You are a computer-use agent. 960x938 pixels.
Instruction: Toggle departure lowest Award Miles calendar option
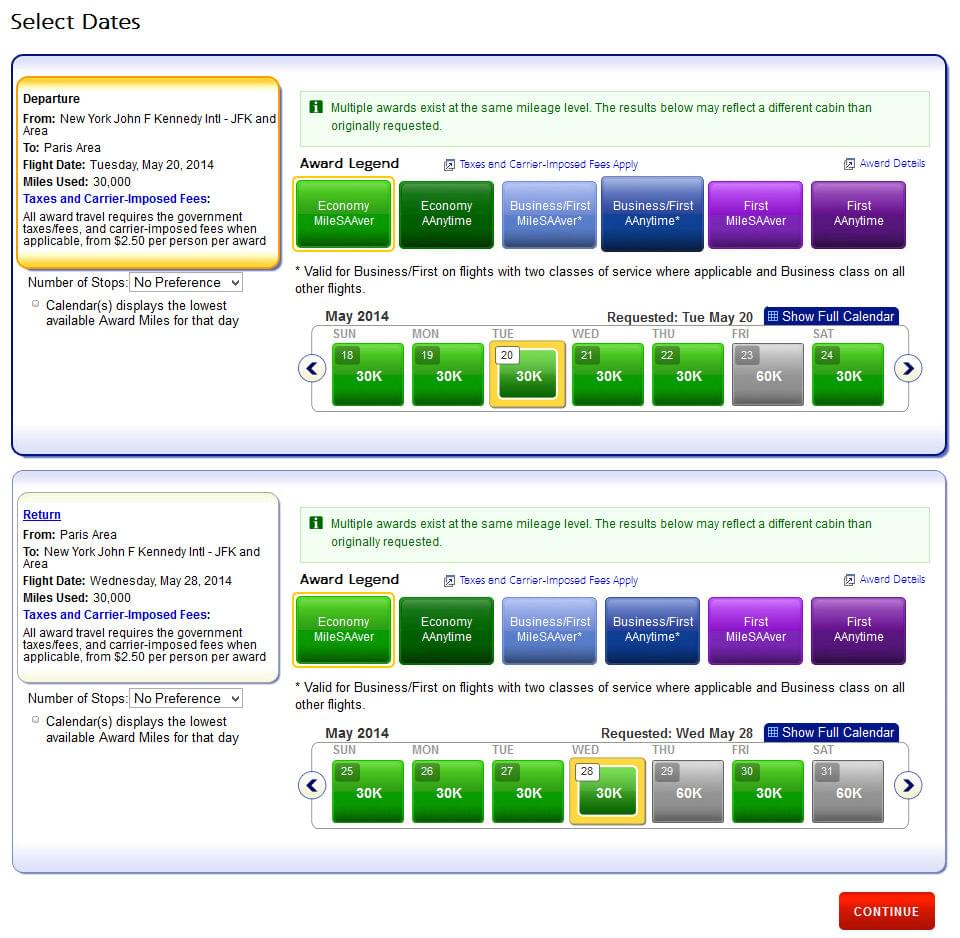36,304
